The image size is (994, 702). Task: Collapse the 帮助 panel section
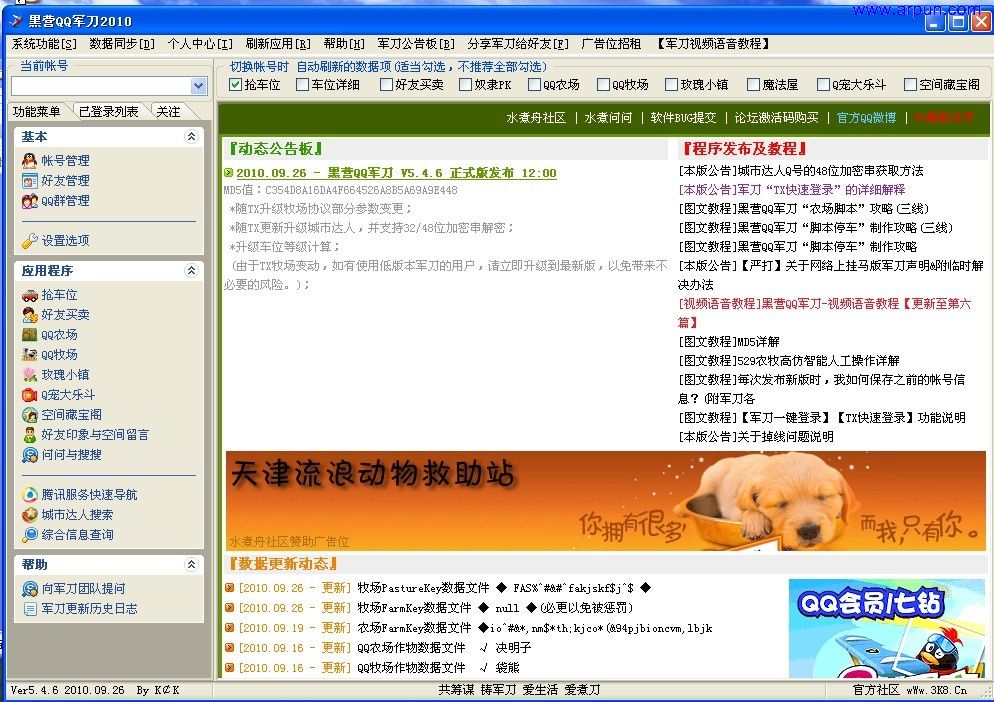tap(191, 564)
